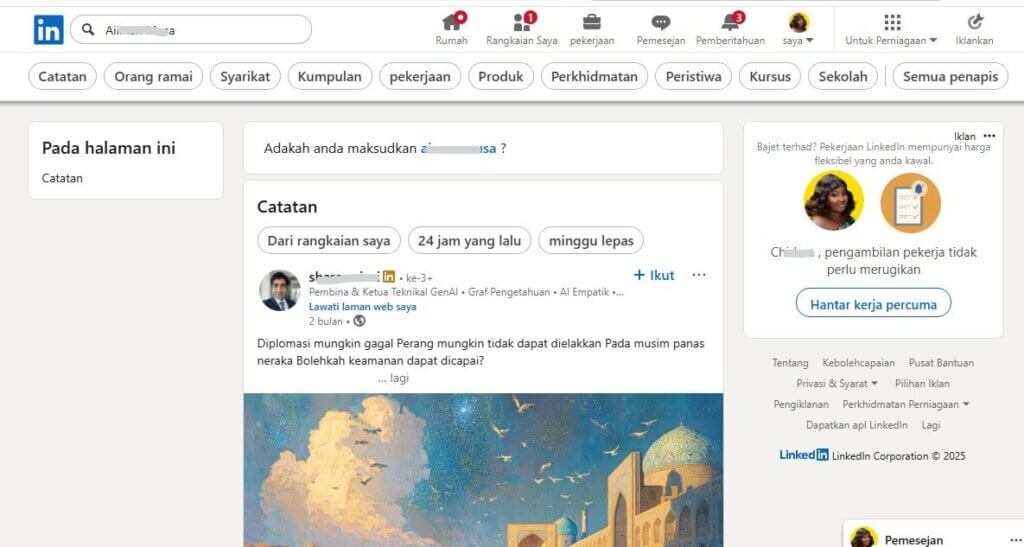Viewport: 1024px width, 547px height.
Task: Open the Pilihan Iklan footer link
Action: [922, 384]
